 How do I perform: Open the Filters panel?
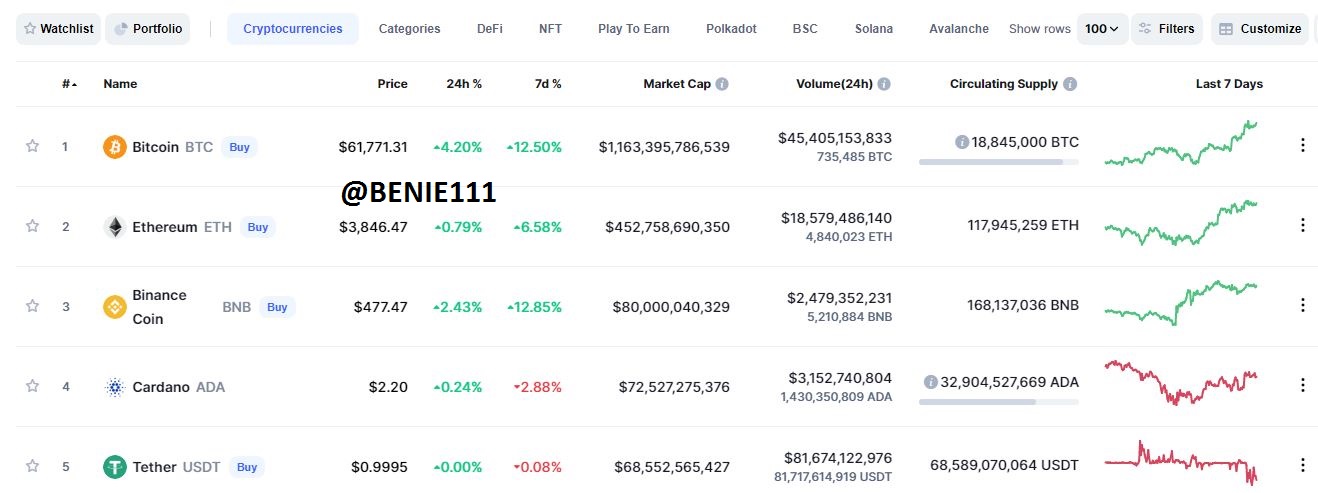coord(1166,29)
